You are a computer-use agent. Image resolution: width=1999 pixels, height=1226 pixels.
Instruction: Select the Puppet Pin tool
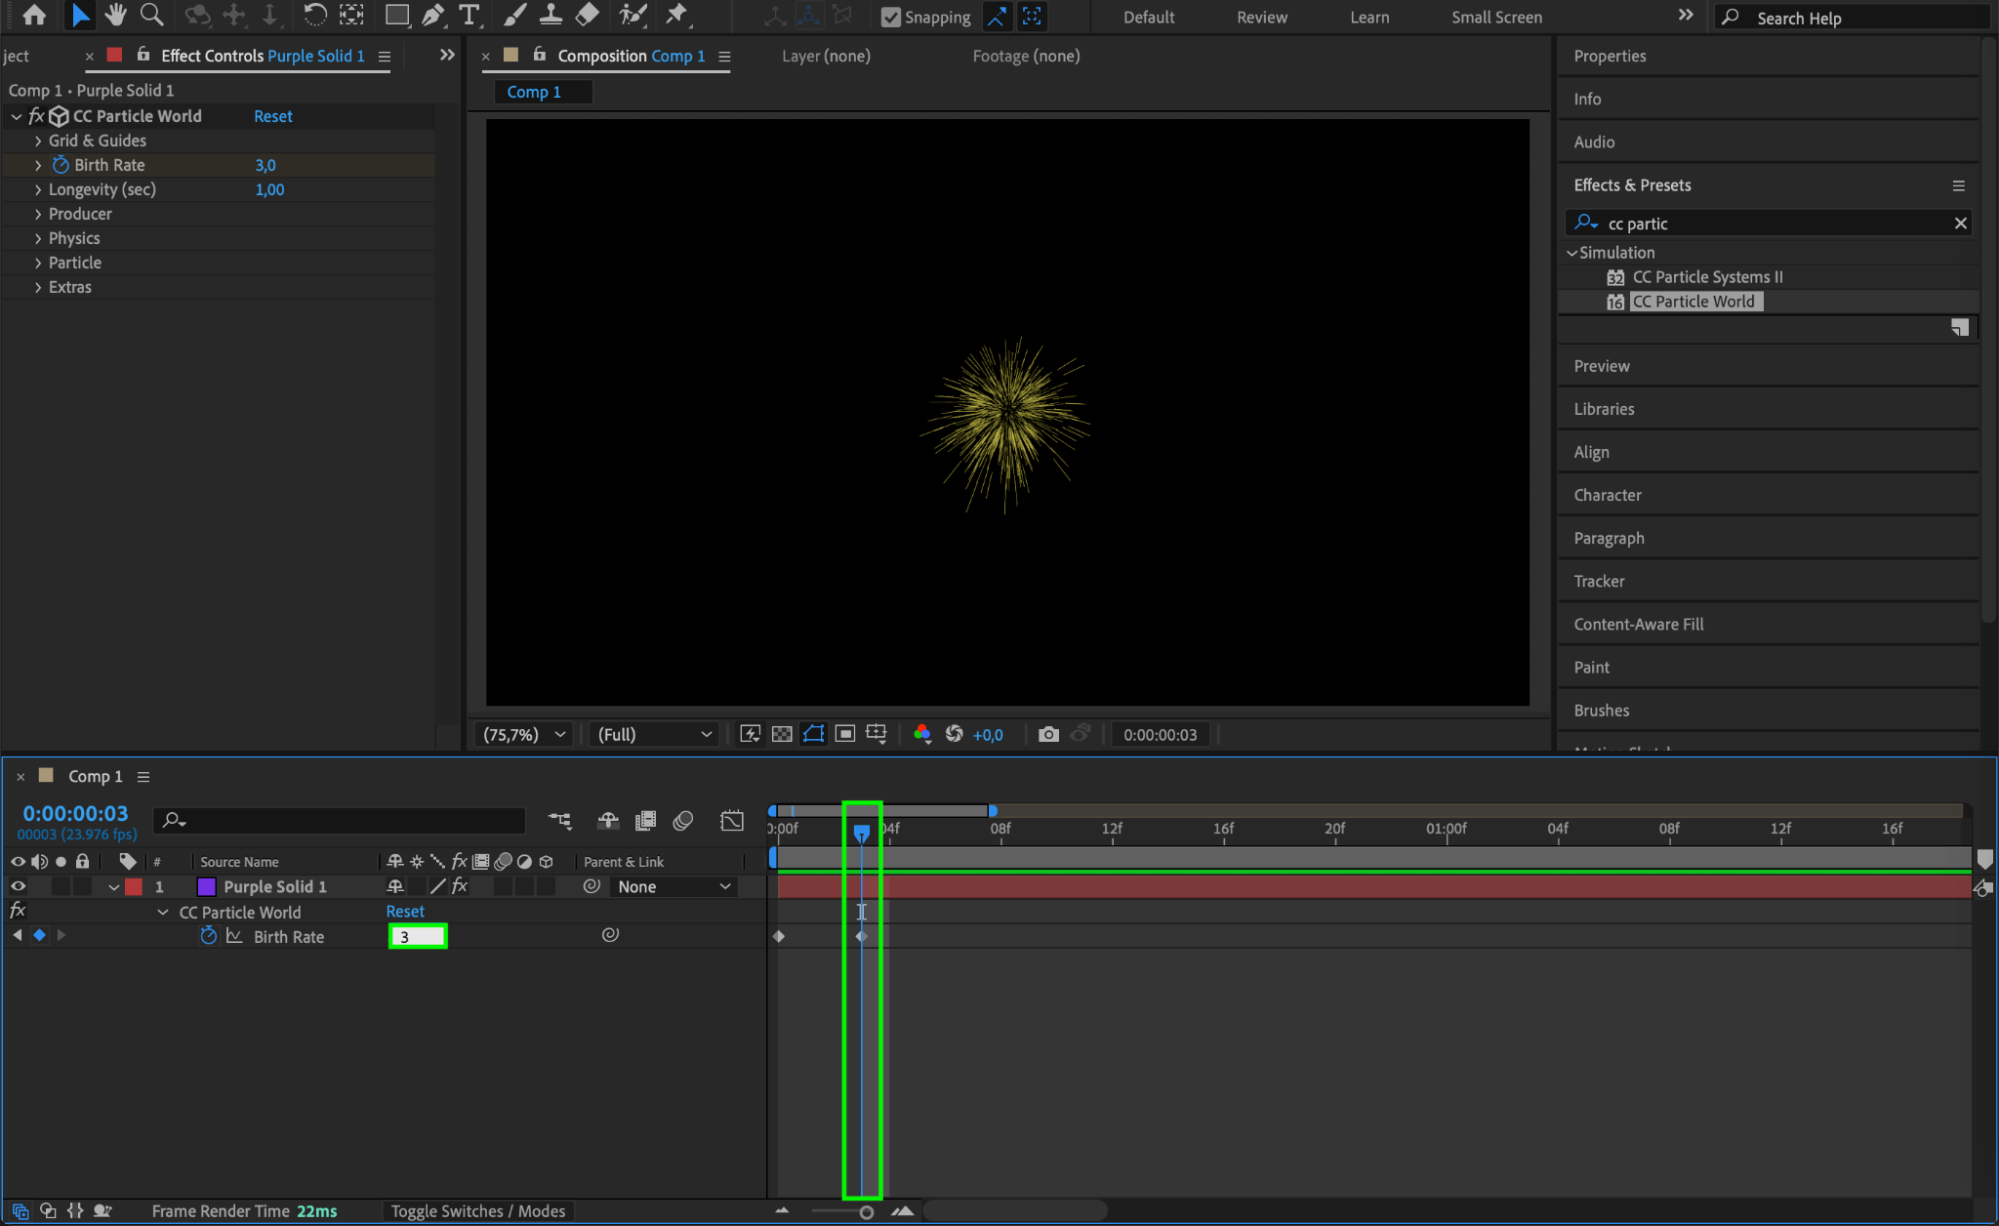tap(677, 15)
